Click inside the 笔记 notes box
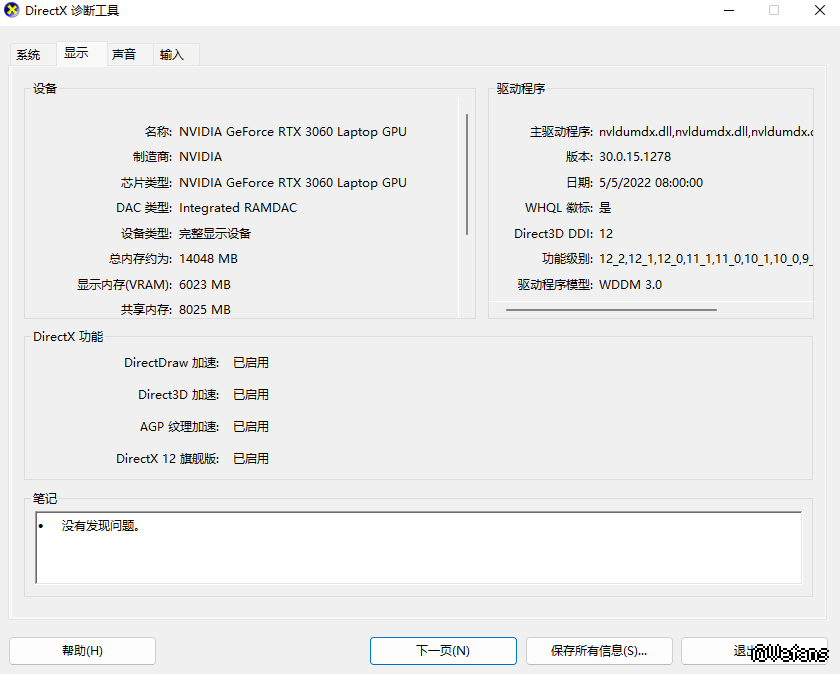840x674 pixels. (419, 548)
